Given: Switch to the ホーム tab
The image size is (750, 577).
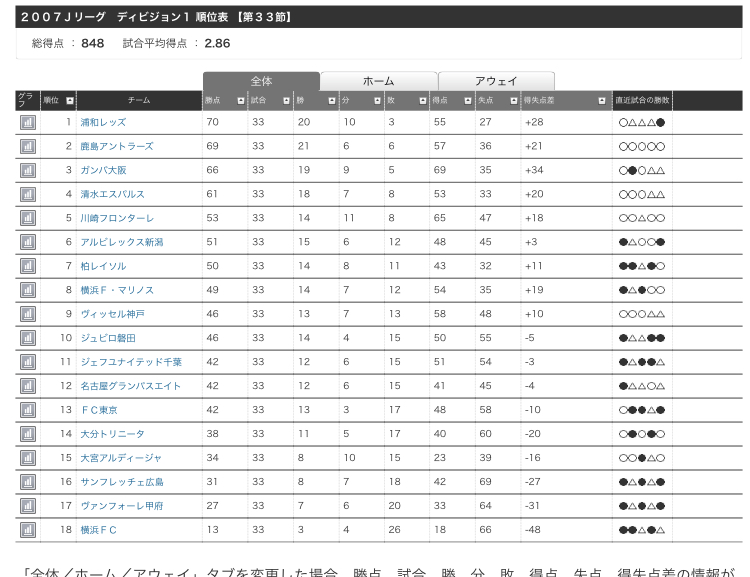Looking at the screenshot, I should tap(379, 81).
